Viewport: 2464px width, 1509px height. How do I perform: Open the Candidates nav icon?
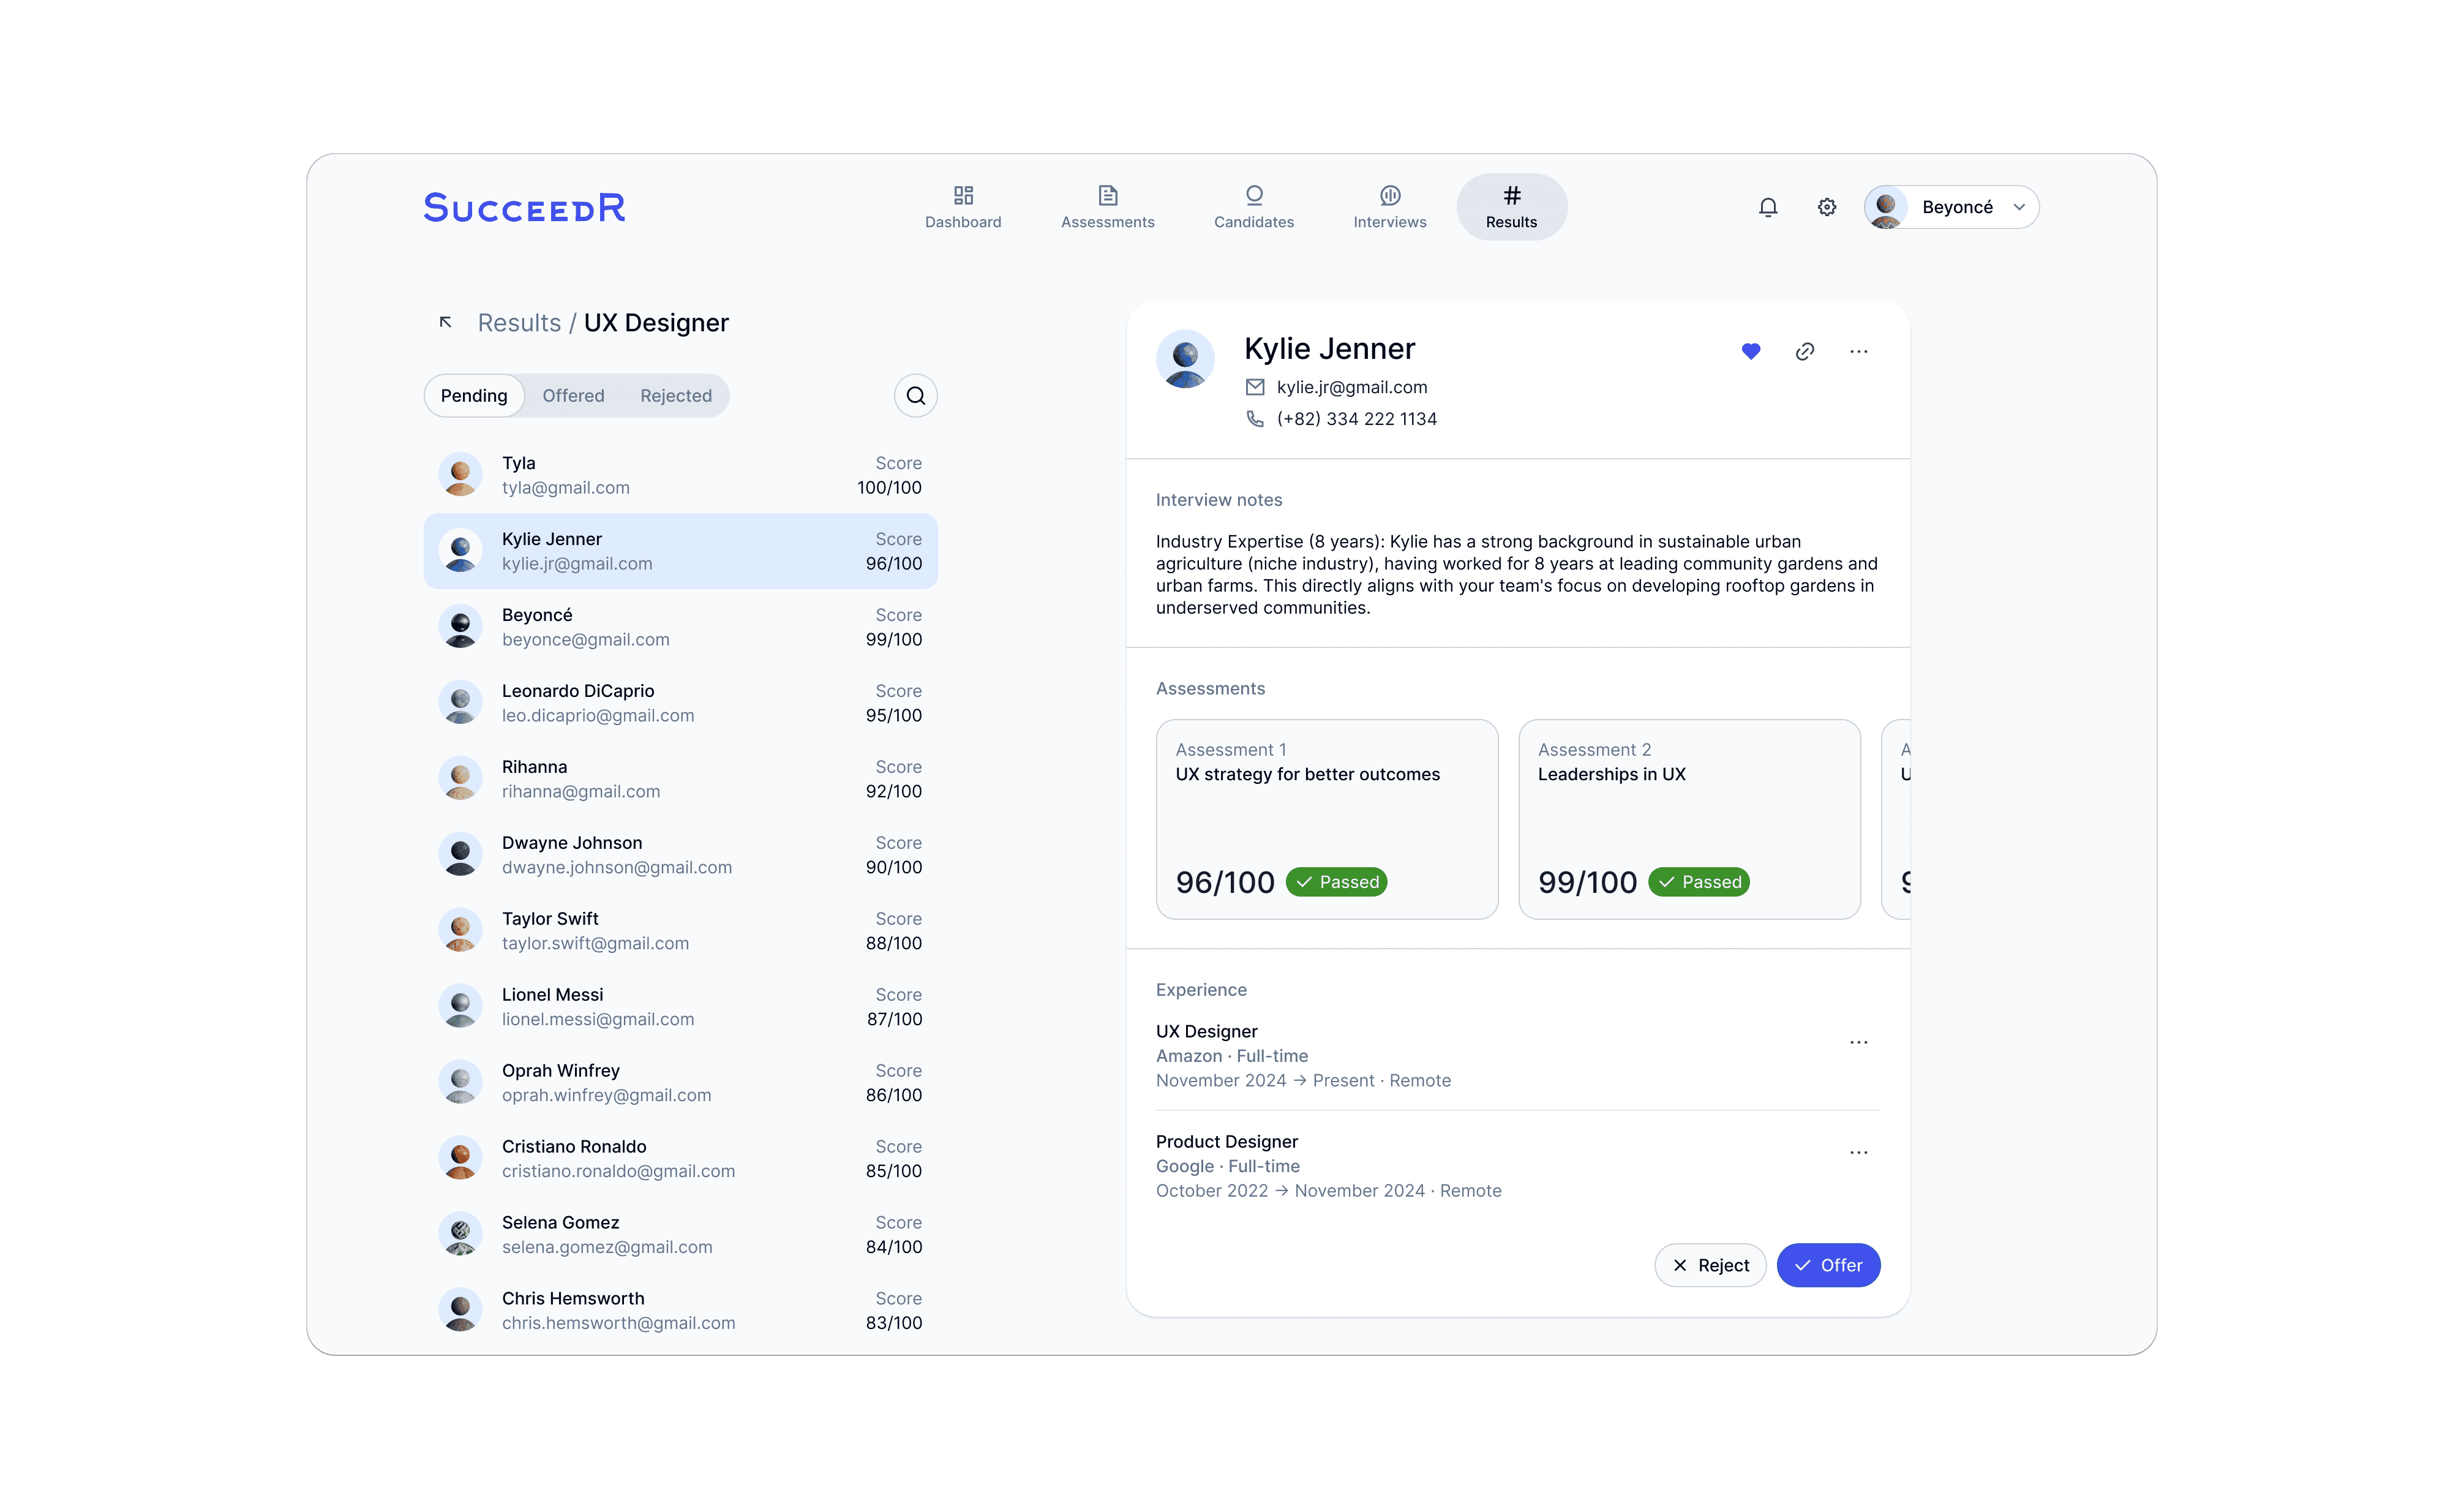point(1253,195)
